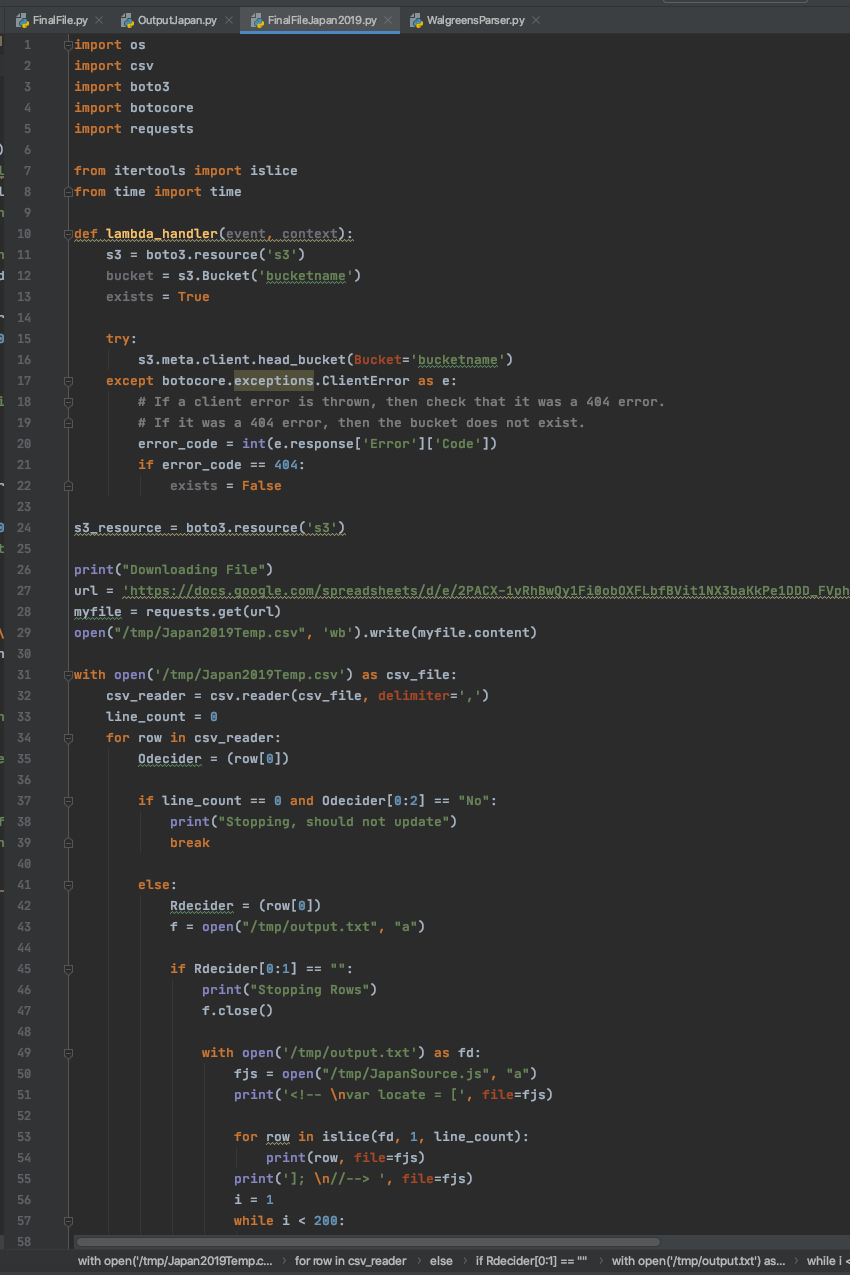Click the Python icon on OutputJapan.py tab
The image size is (850, 1275).
click(127, 20)
